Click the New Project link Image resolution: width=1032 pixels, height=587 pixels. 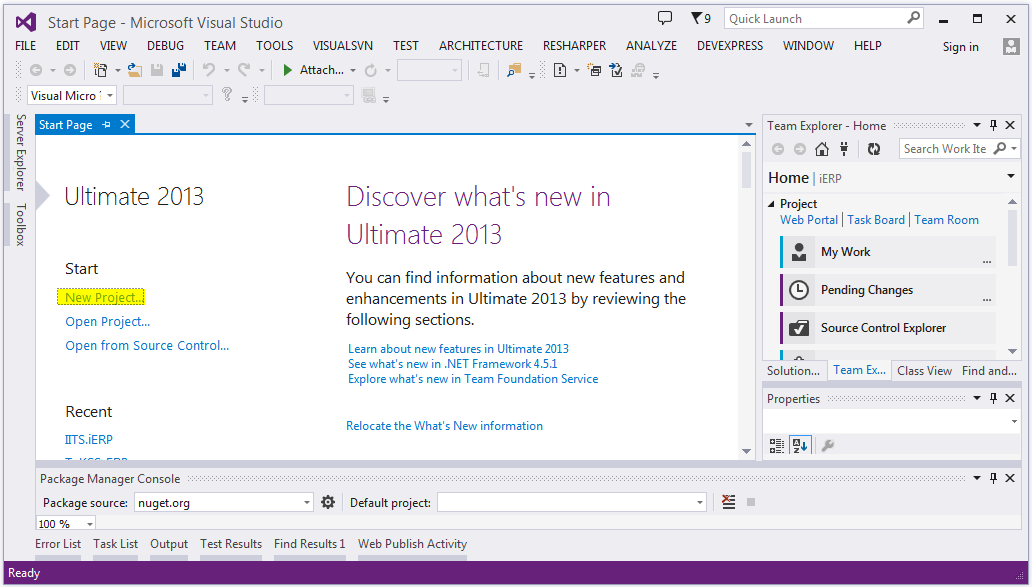pos(101,297)
